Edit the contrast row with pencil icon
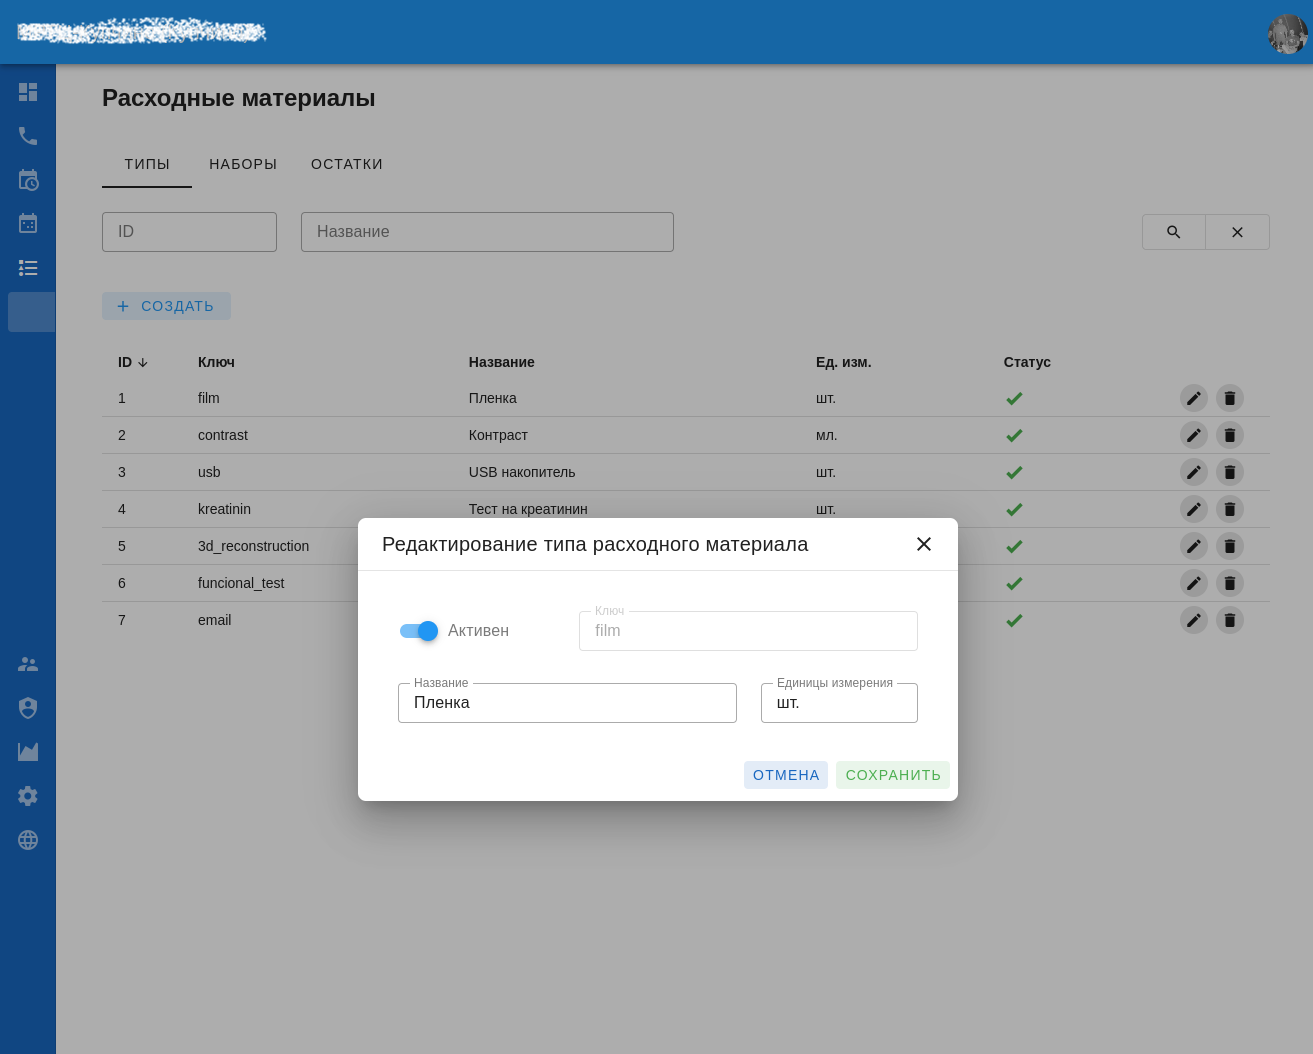Image resolution: width=1313 pixels, height=1054 pixels. click(1193, 435)
